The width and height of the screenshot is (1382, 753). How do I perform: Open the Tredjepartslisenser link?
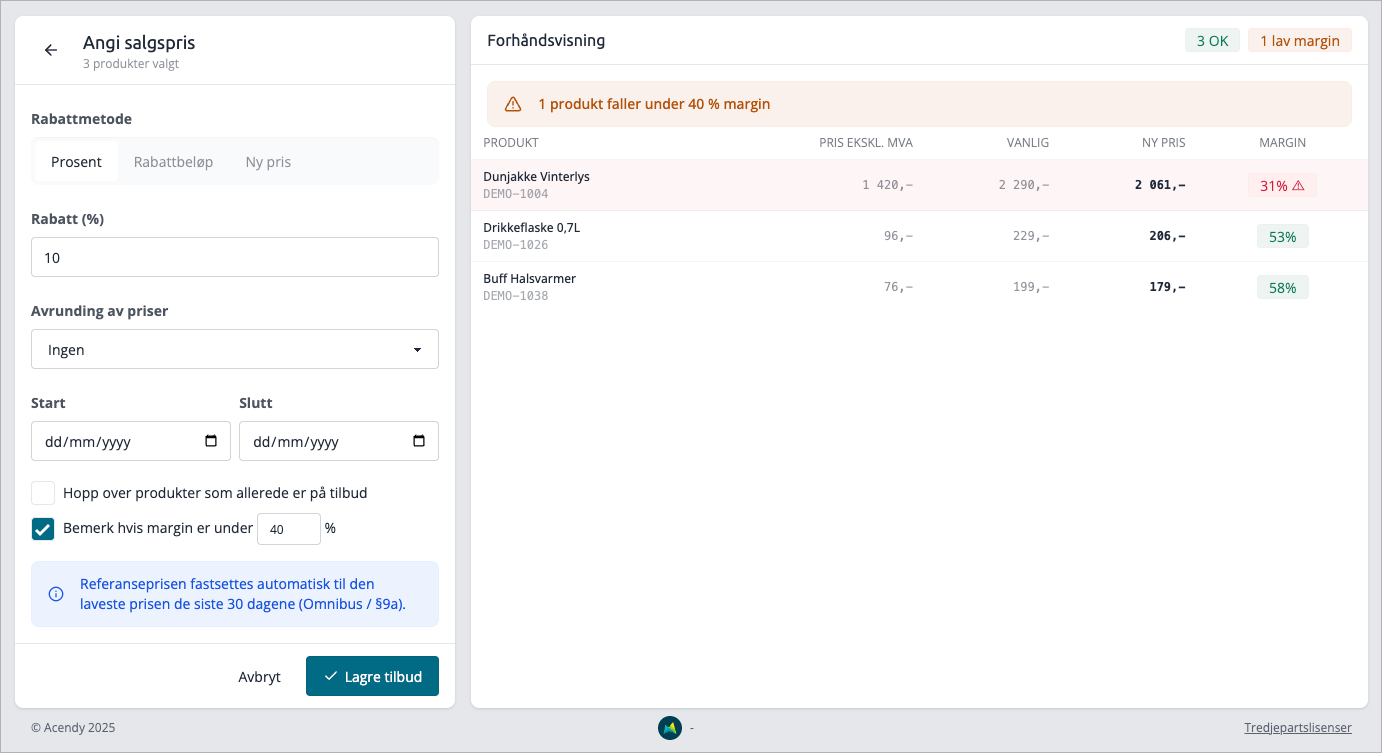point(1298,728)
